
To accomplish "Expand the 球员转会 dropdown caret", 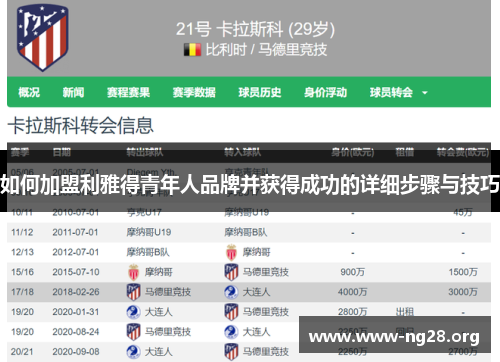I will 425,93.
